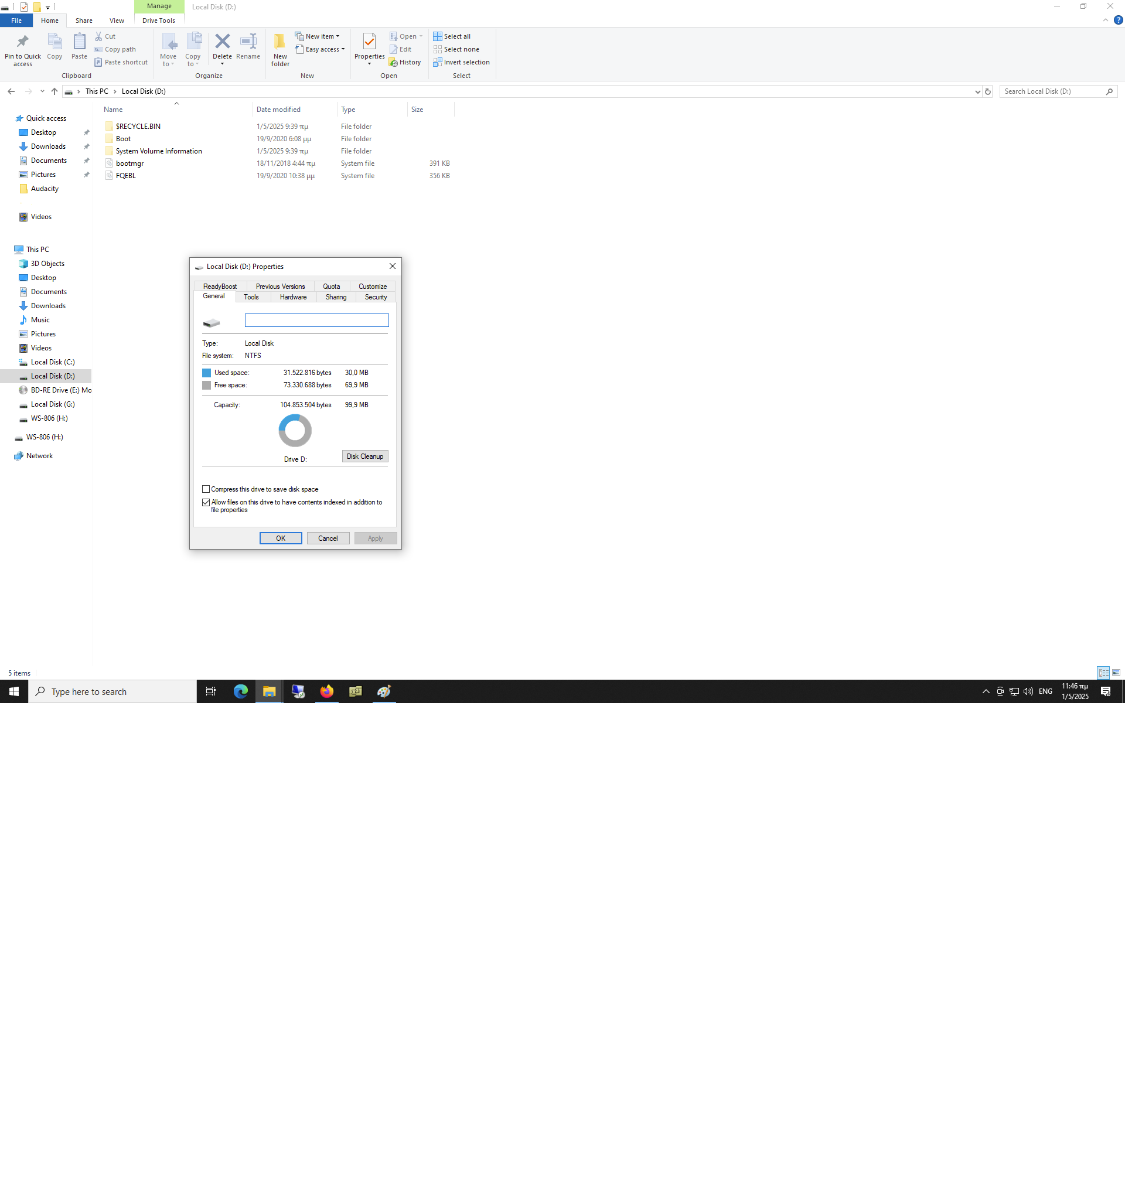The width and height of the screenshot is (1125, 1200).
Task: Show hidden system tray icons
Action: click(x=986, y=691)
